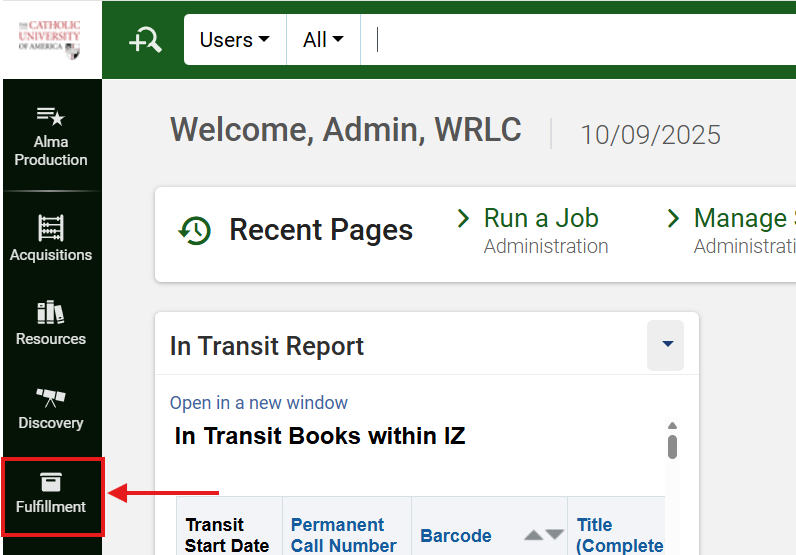
Task: Click in the search text field
Action: point(580,40)
